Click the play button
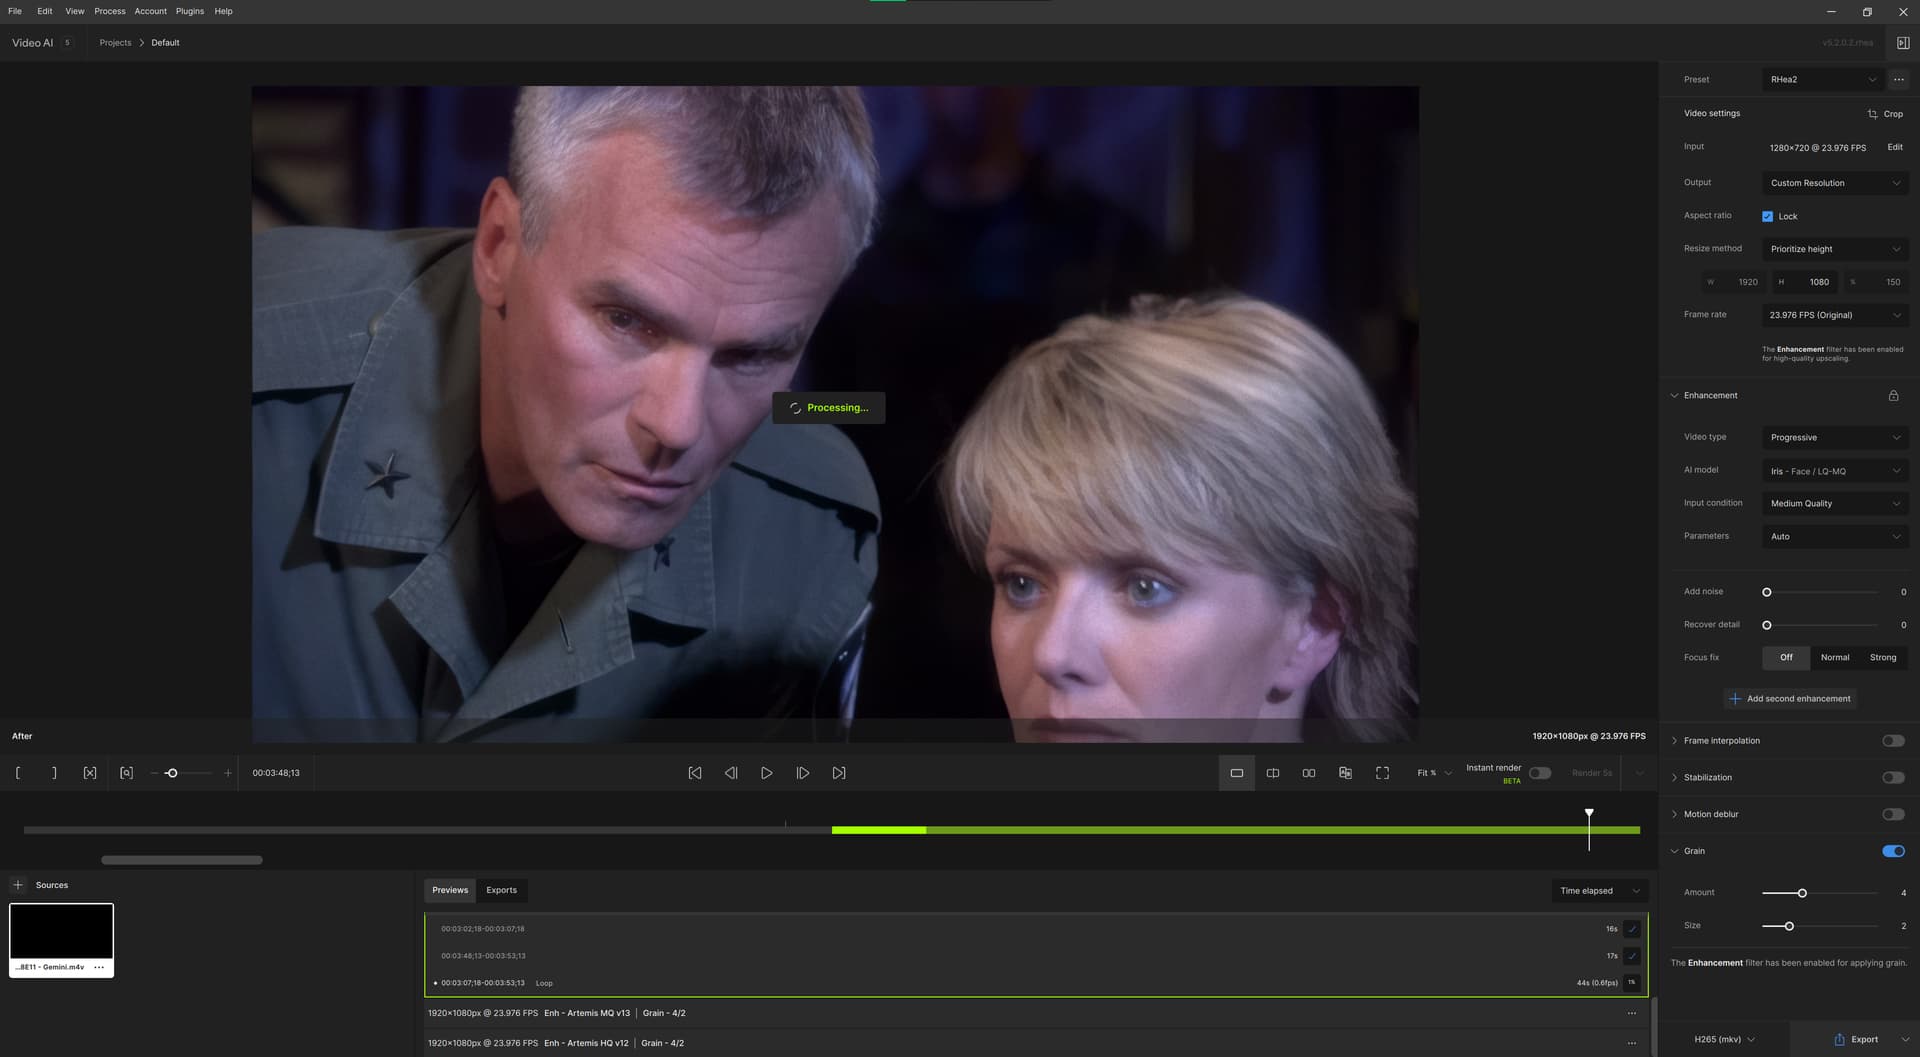This screenshot has height=1057, width=1920. [x=766, y=773]
